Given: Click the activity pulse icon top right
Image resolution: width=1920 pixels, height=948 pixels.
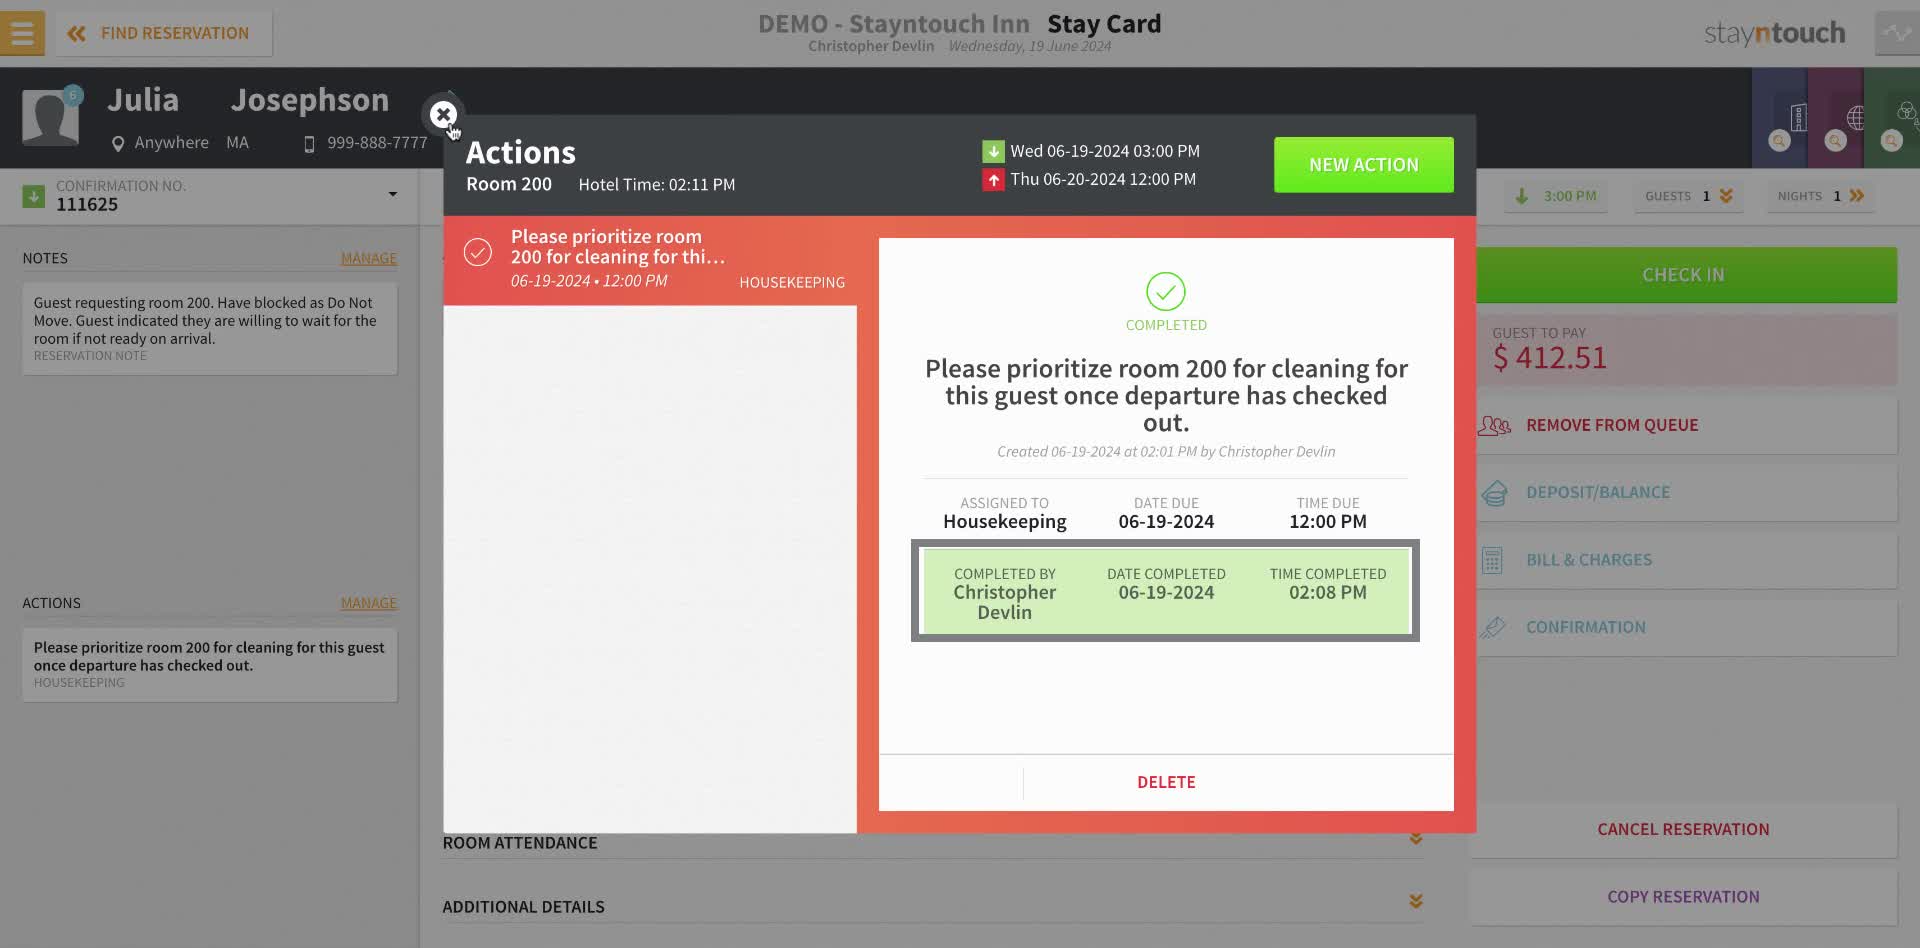Looking at the screenshot, I should [x=1897, y=33].
